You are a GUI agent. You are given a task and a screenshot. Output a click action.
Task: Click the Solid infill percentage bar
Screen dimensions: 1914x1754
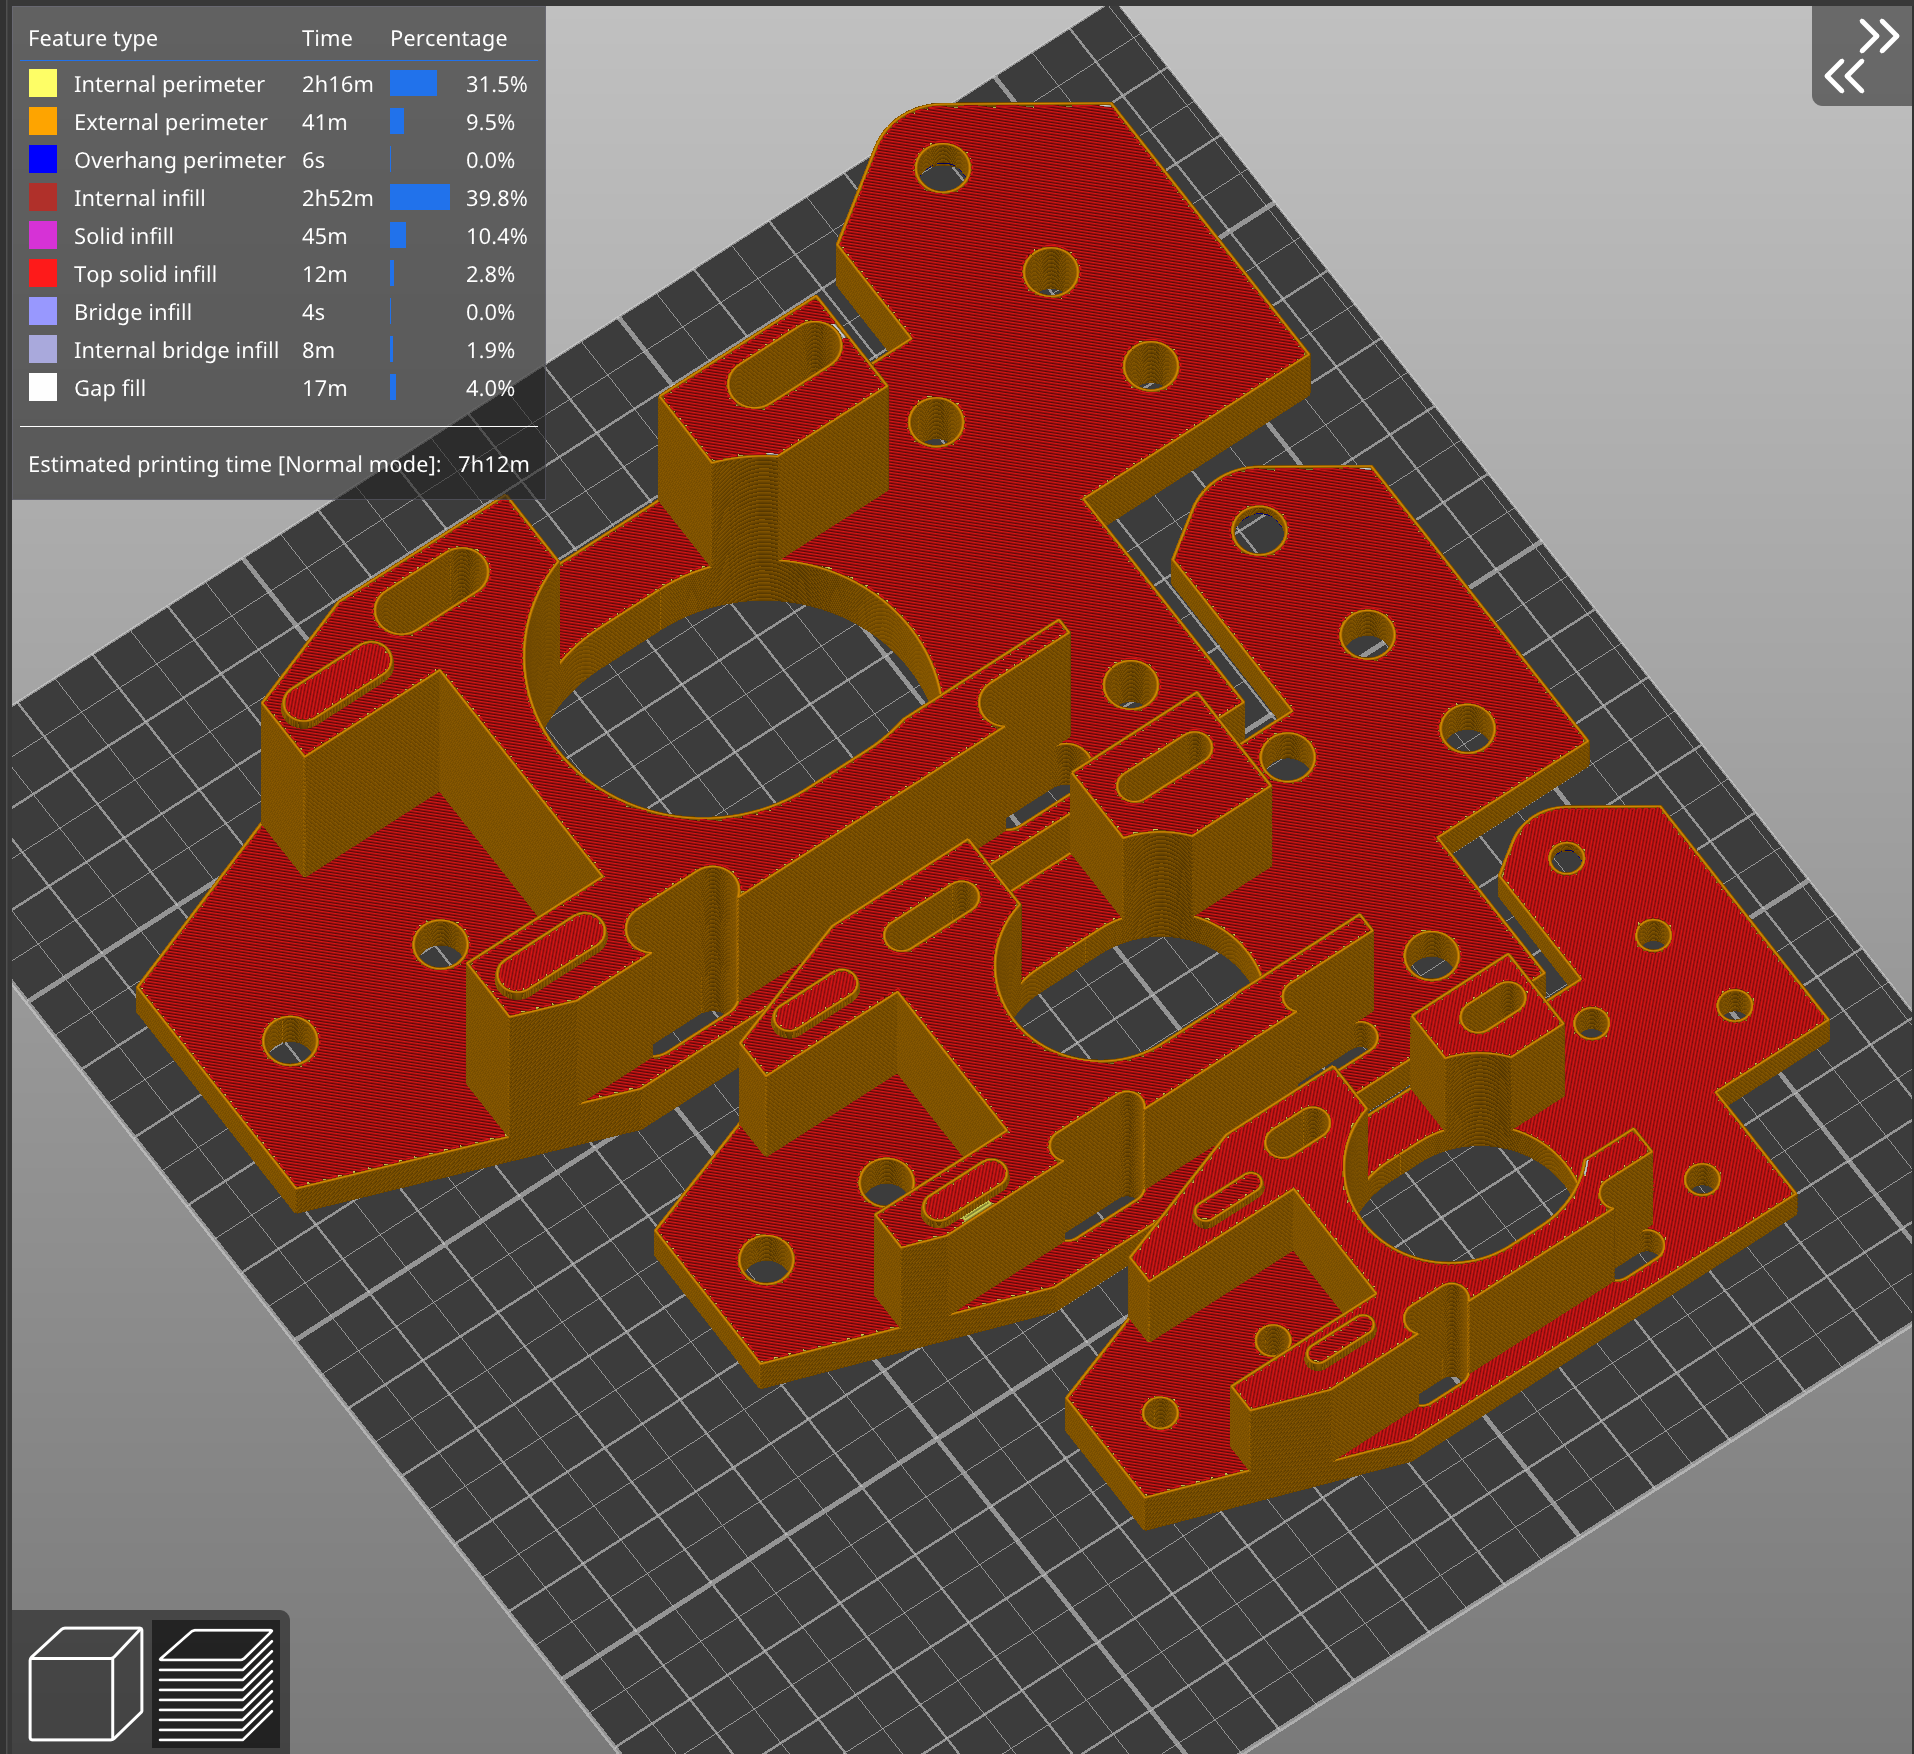(398, 235)
